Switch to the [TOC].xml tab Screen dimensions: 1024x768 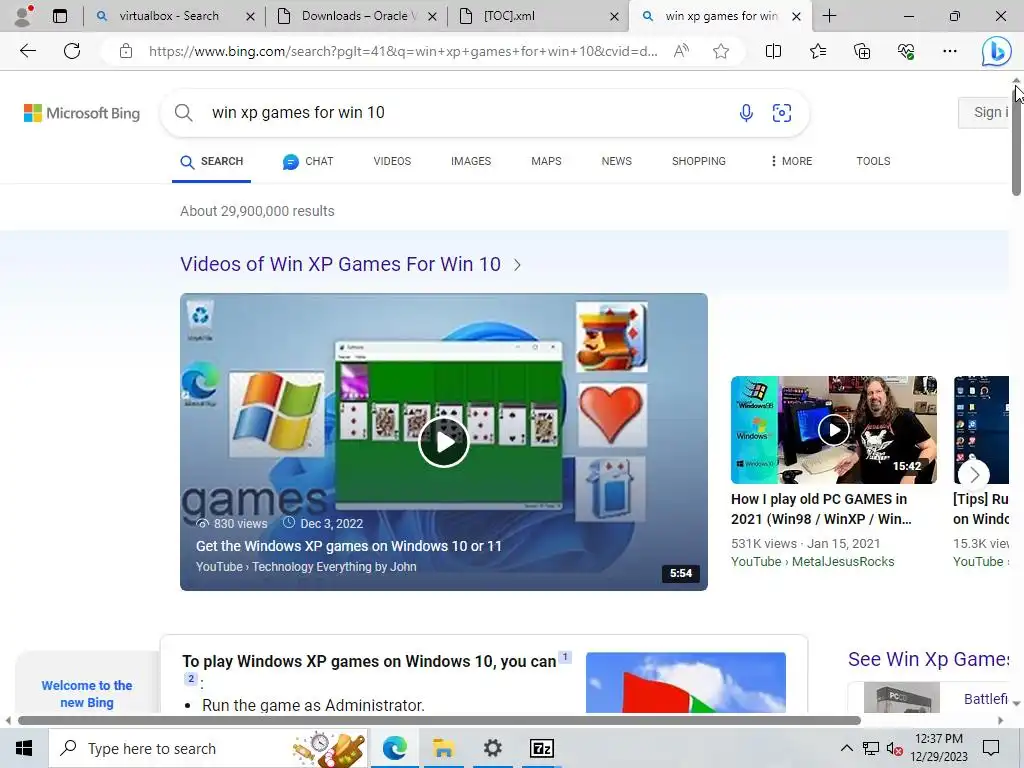[x=509, y=16]
